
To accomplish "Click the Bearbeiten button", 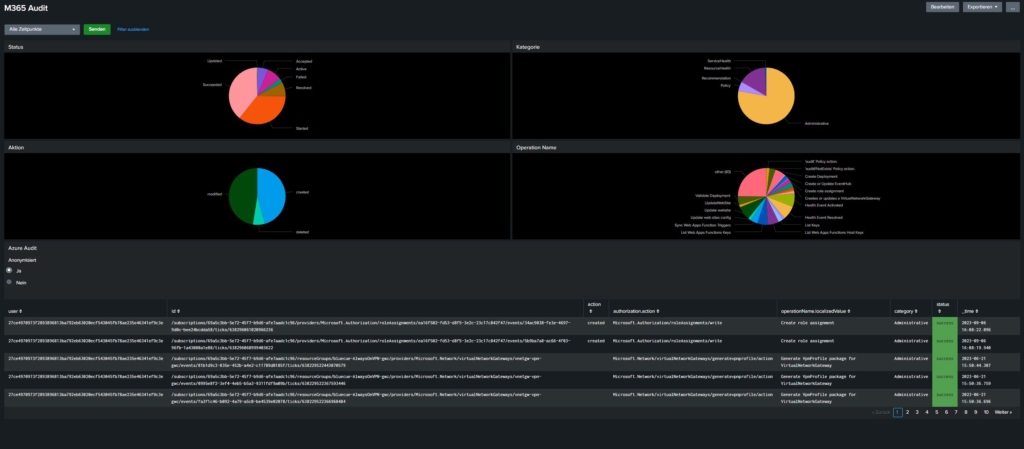I will click(942, 7).
